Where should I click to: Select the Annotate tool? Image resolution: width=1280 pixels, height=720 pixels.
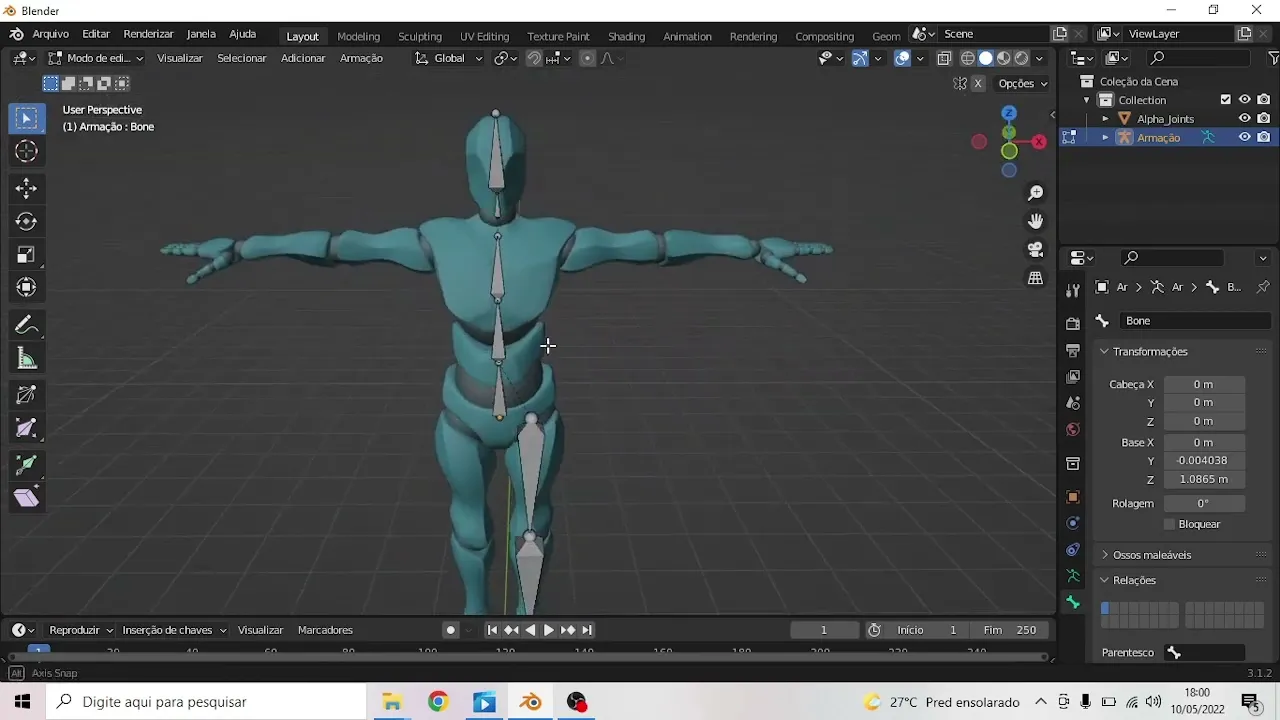26,325
